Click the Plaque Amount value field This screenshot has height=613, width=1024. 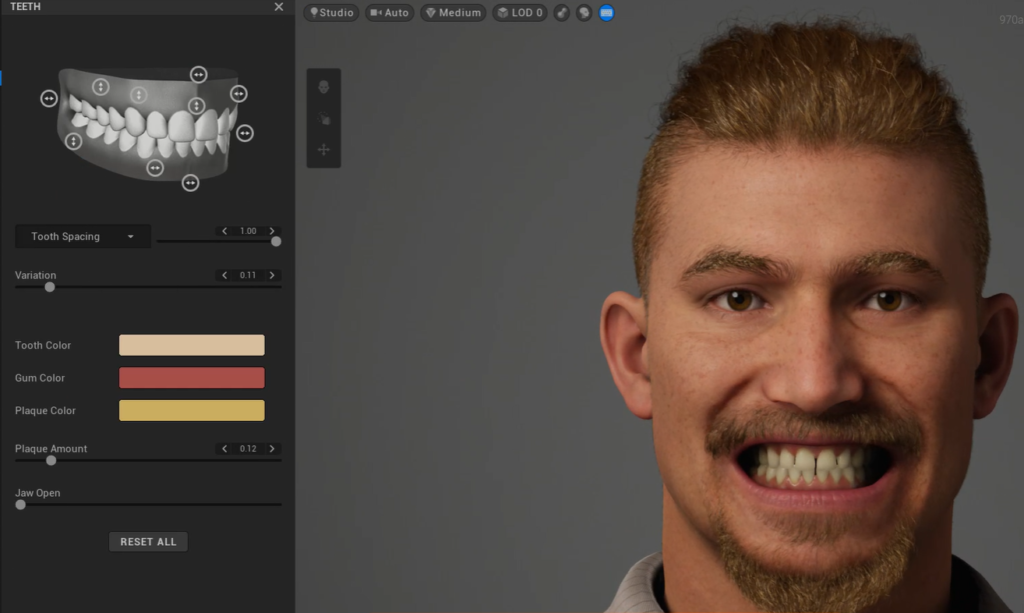[x=248, y=449]
